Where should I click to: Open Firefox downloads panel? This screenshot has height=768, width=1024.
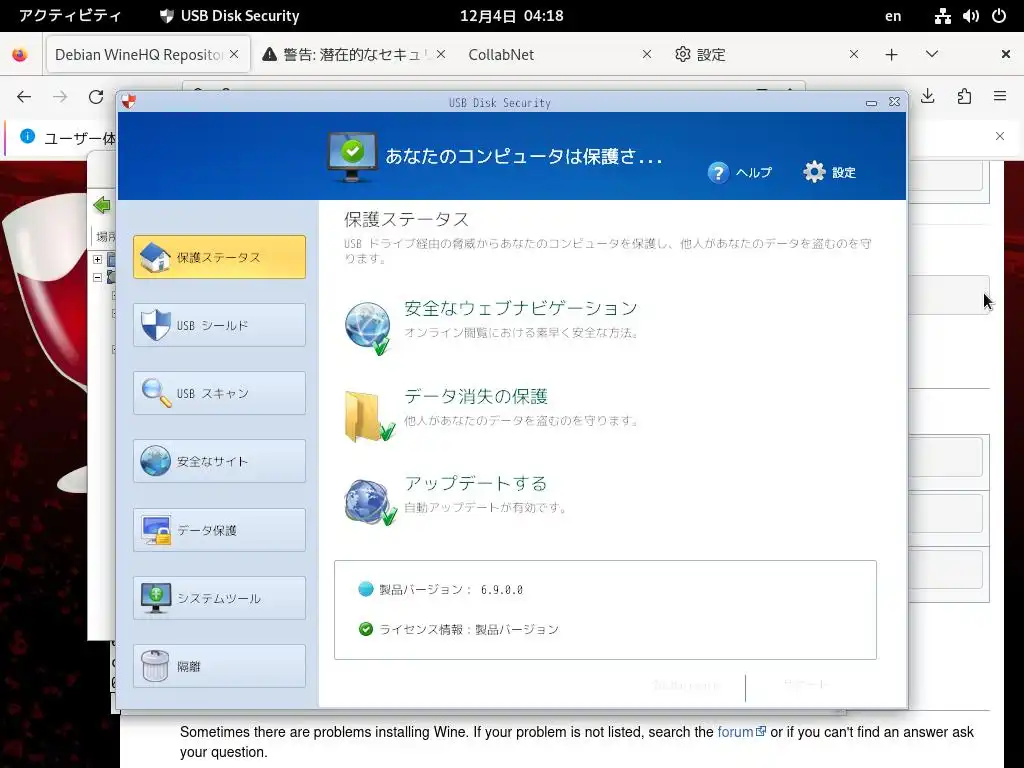(x=928, y=97)
